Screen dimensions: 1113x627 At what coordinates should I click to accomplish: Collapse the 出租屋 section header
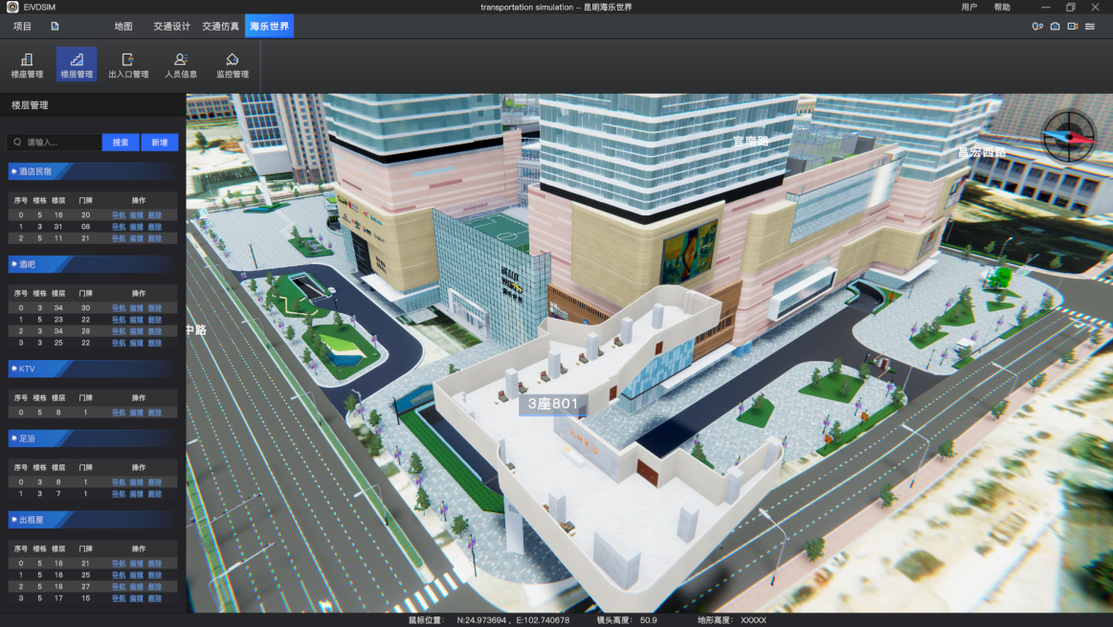[x=92, y=520]
